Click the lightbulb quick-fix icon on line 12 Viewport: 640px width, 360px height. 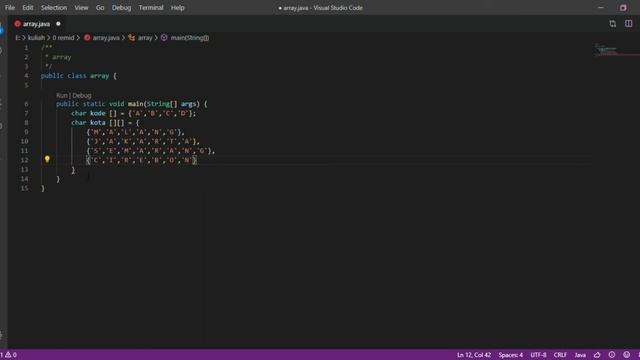coord(47,160)
